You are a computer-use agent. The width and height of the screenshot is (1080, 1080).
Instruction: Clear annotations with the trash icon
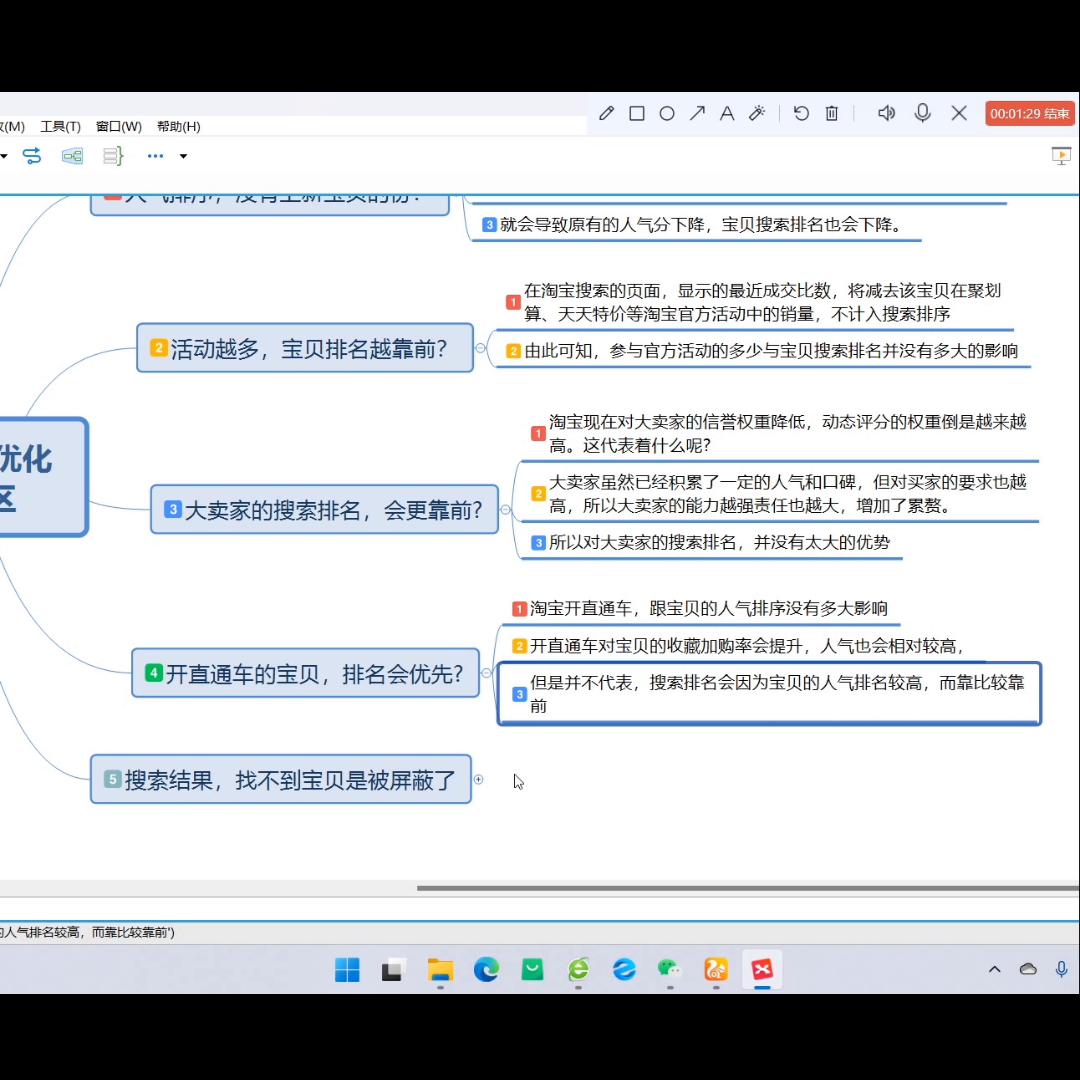pyautogui.click(x=831, y=113)
